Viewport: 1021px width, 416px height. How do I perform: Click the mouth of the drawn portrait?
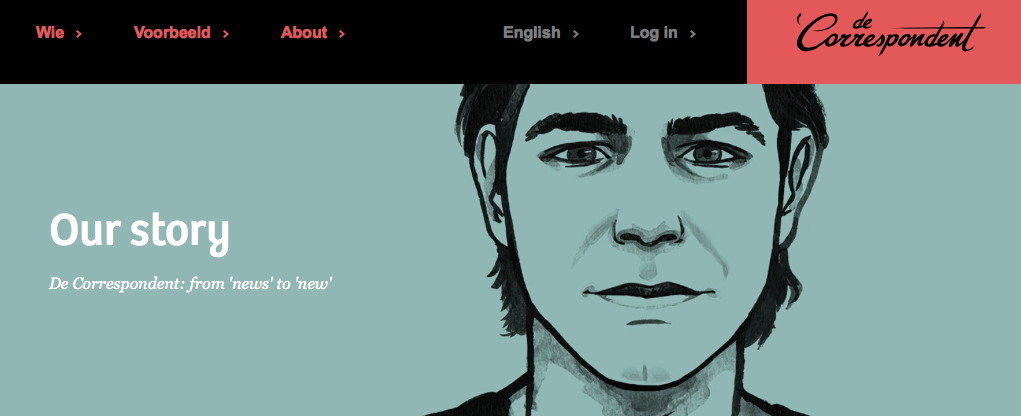(x=648, y=291)
